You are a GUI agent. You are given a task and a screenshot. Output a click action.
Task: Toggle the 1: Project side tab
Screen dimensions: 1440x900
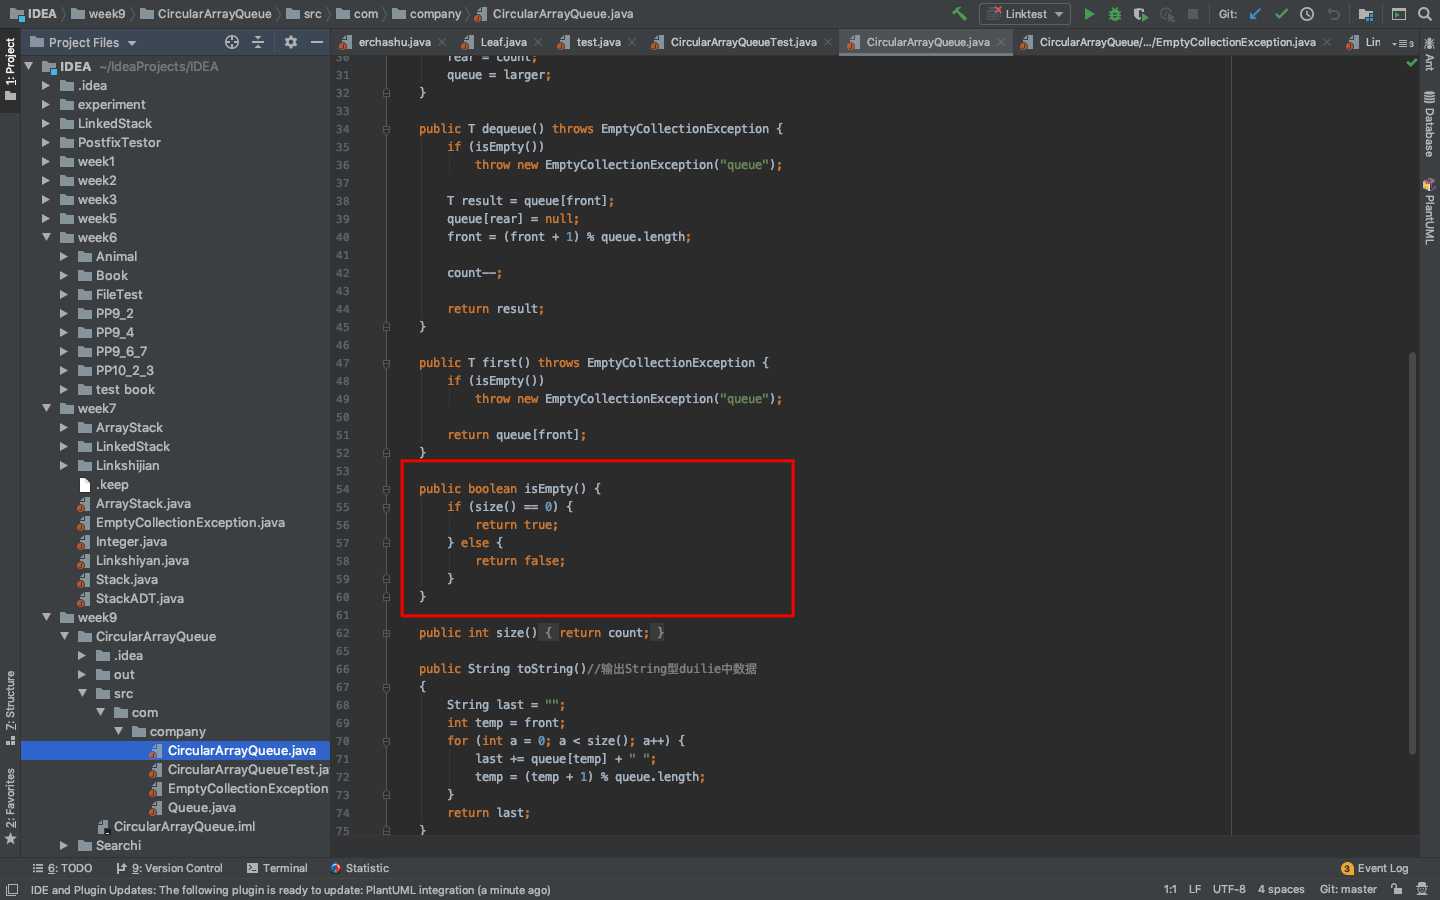10,70
